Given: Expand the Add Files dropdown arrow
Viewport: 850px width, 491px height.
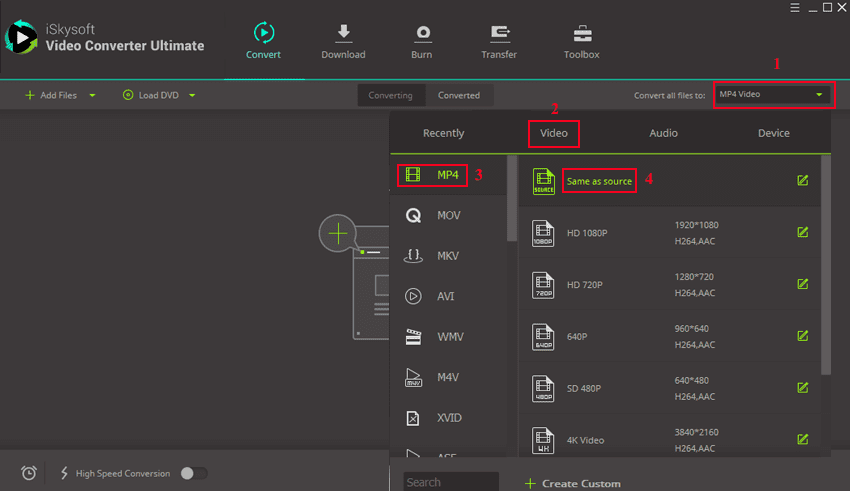Looking at the screenshot, I should (93, 96).
